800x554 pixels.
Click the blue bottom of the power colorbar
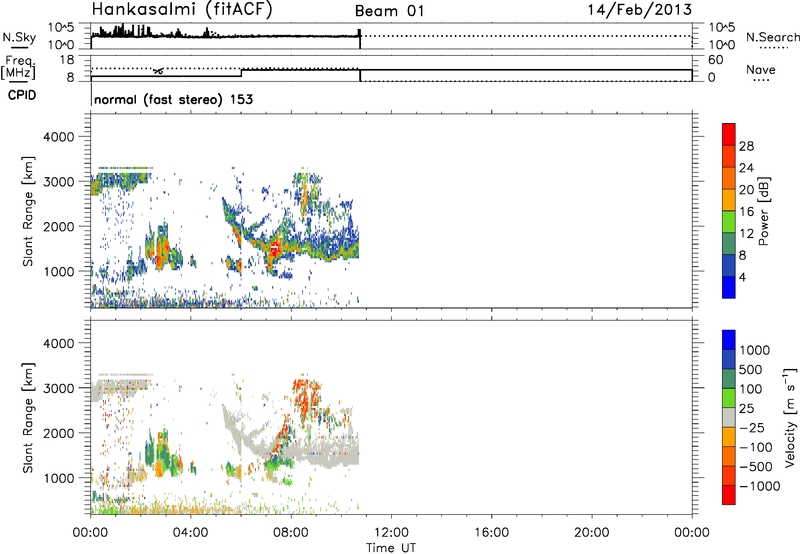pos(729,287)
